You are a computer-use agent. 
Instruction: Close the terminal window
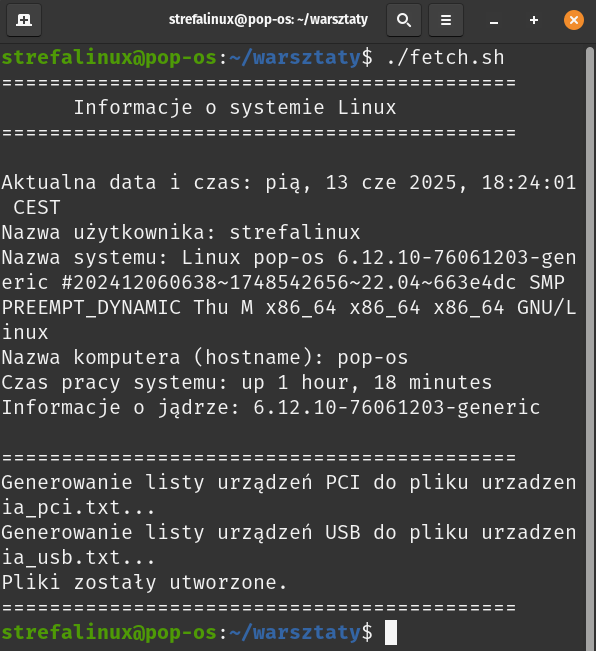(574, 20)
